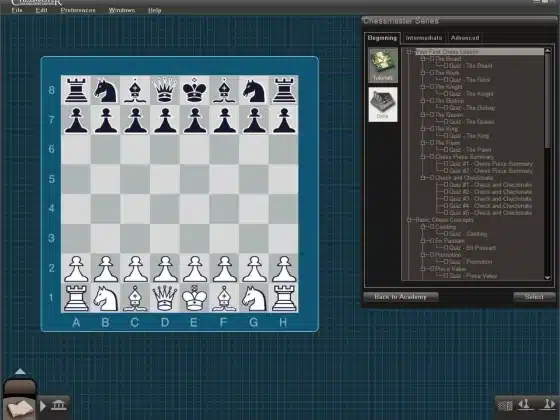Select the black knight on G8
This screenshot has height=420, width=560.
click(254, 90)
